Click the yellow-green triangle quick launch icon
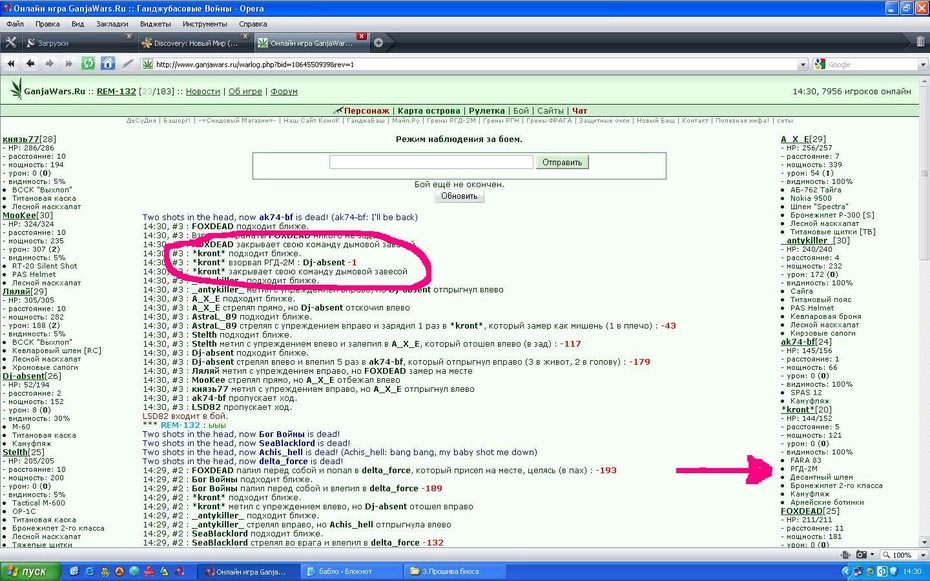 (x=164, y=572)
